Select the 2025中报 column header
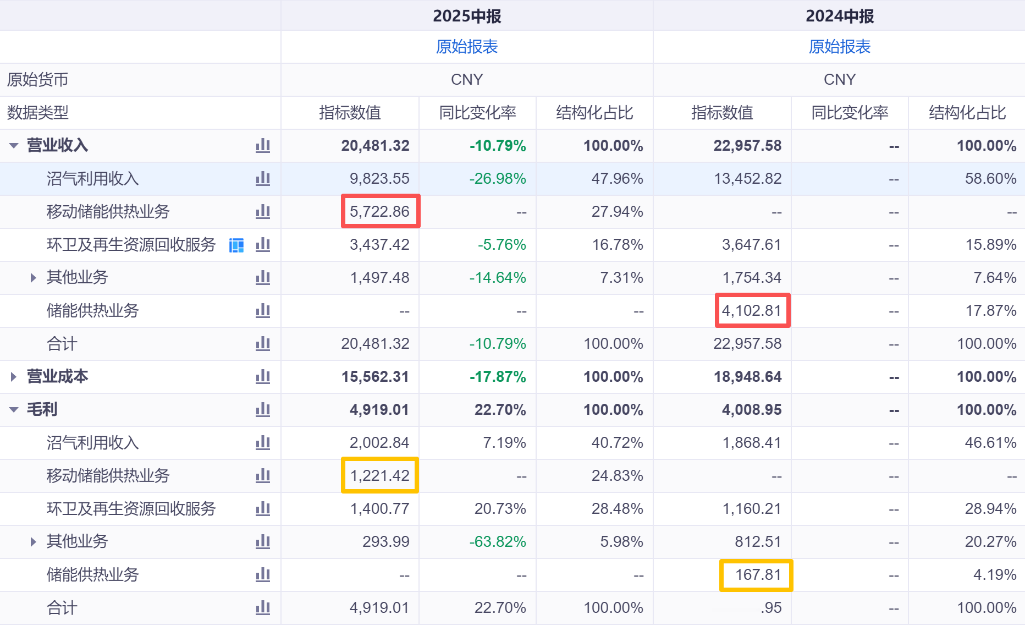Viewport: 1025px width, 625px height. 467,16
